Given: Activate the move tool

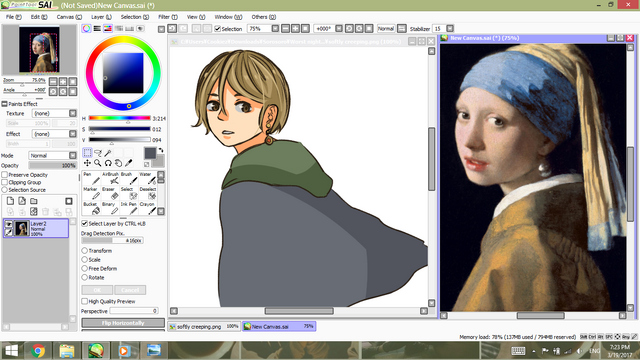Looking at the screenshot, I should click(87, 163).
